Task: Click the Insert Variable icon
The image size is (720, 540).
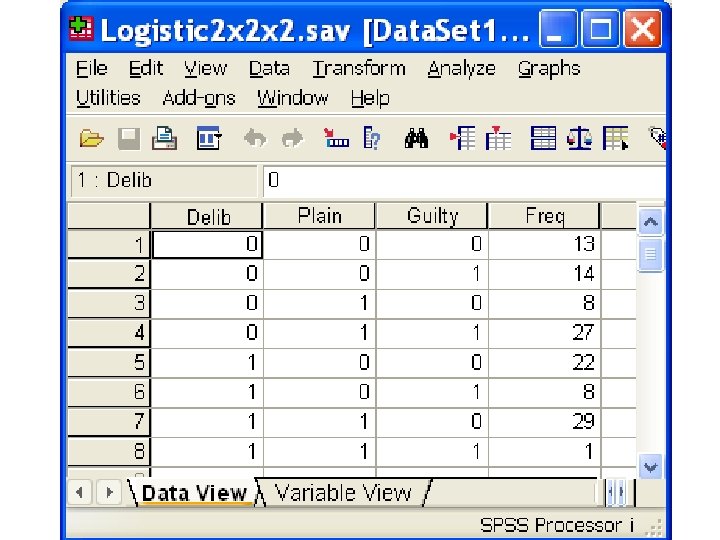Action: point(498,138)
